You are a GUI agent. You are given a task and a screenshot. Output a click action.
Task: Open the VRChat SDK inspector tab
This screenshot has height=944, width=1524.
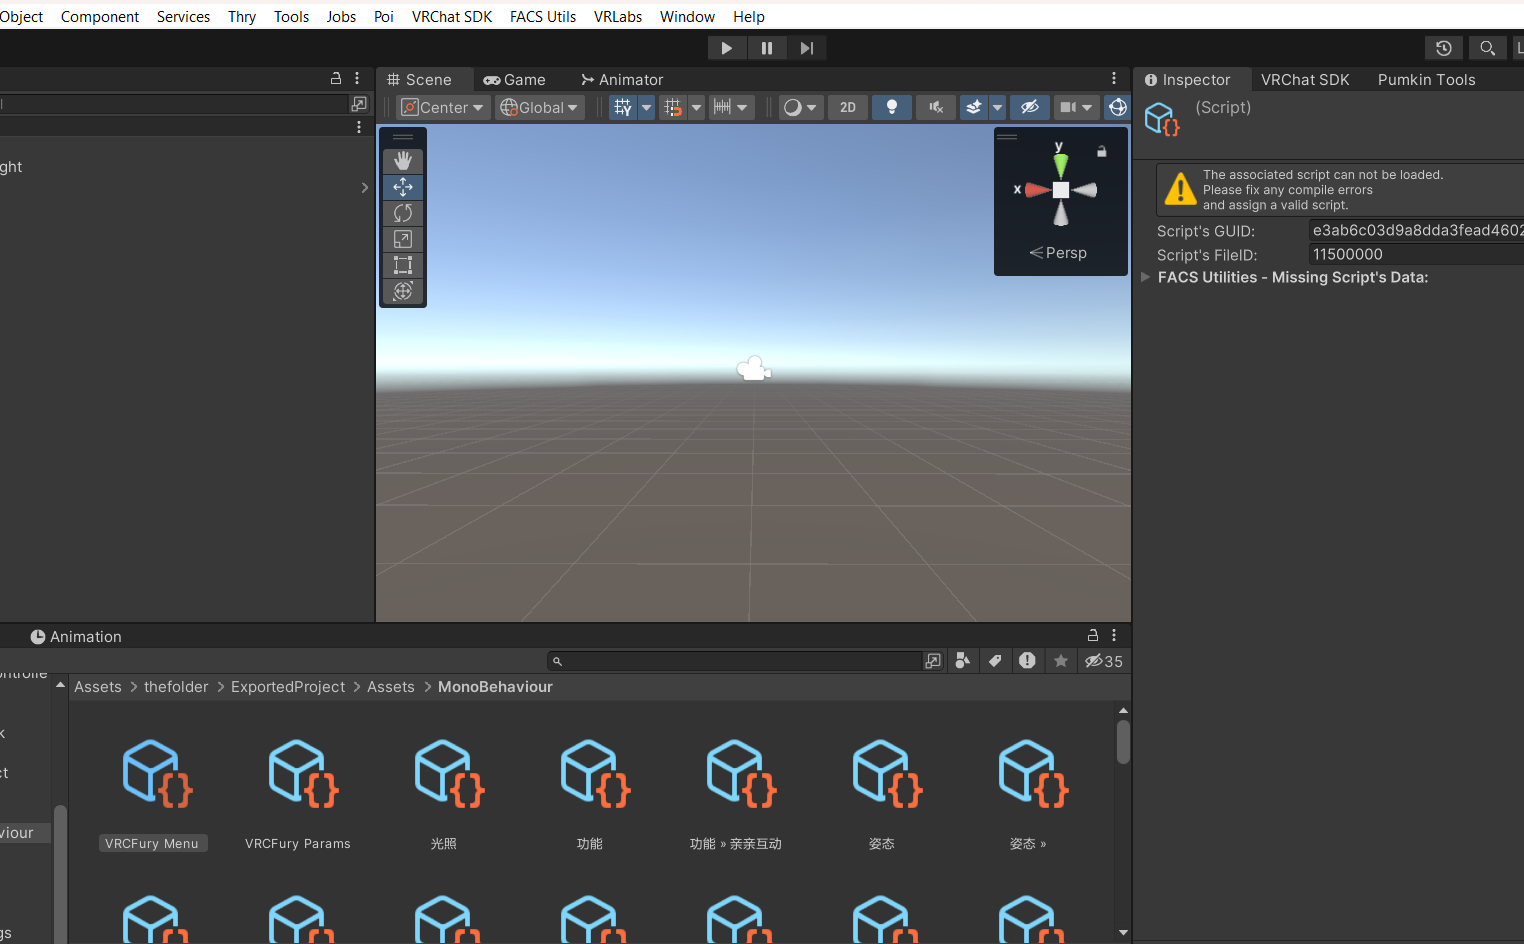point(1305,80)
